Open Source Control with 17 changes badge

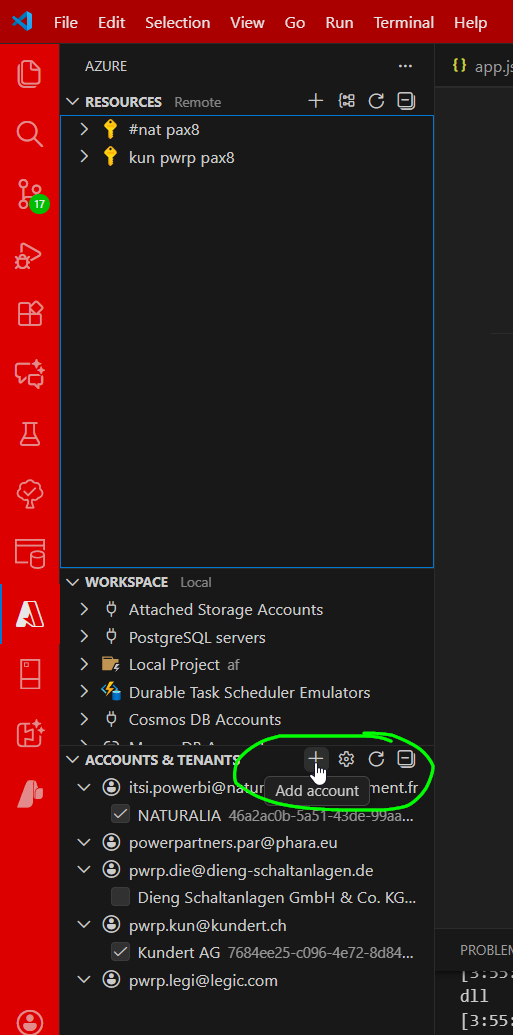click(29, 196)
